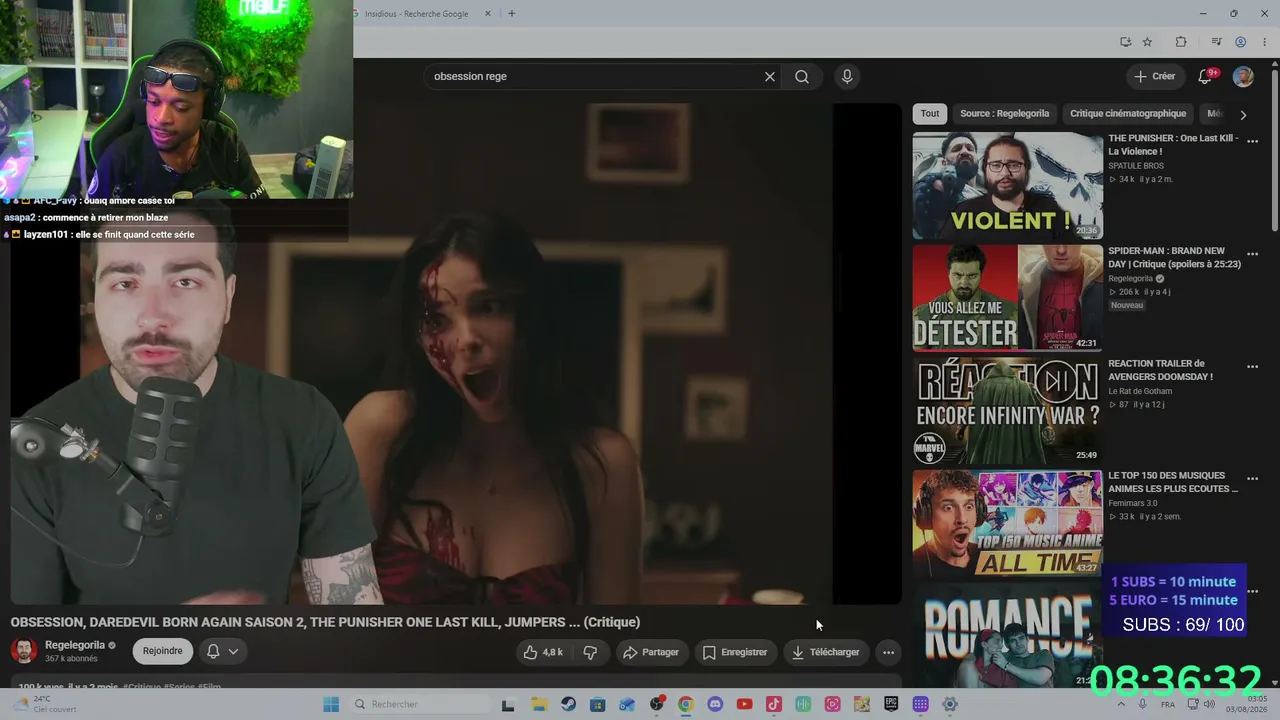Open Google Chrome from the taskbar
Image resolution: width=1280 pixels, height=720 pixels.
pyautogui.click(x=685, y=704)
